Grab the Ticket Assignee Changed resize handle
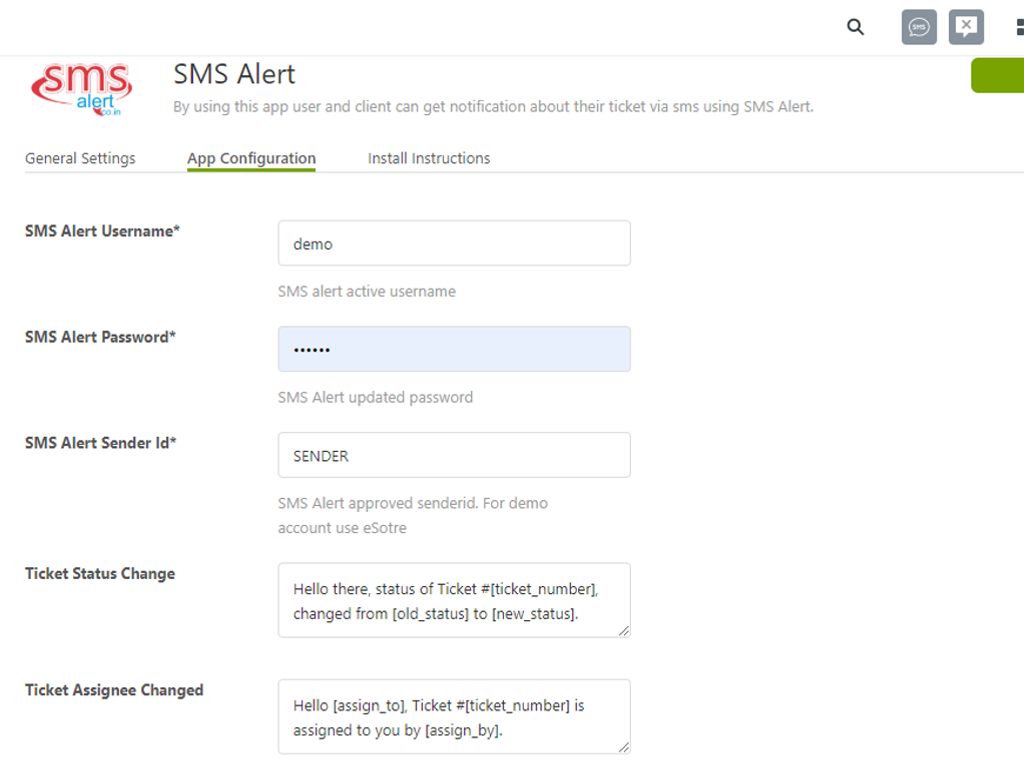Viewport: 1024px width, 768px height. pos(624,746)
